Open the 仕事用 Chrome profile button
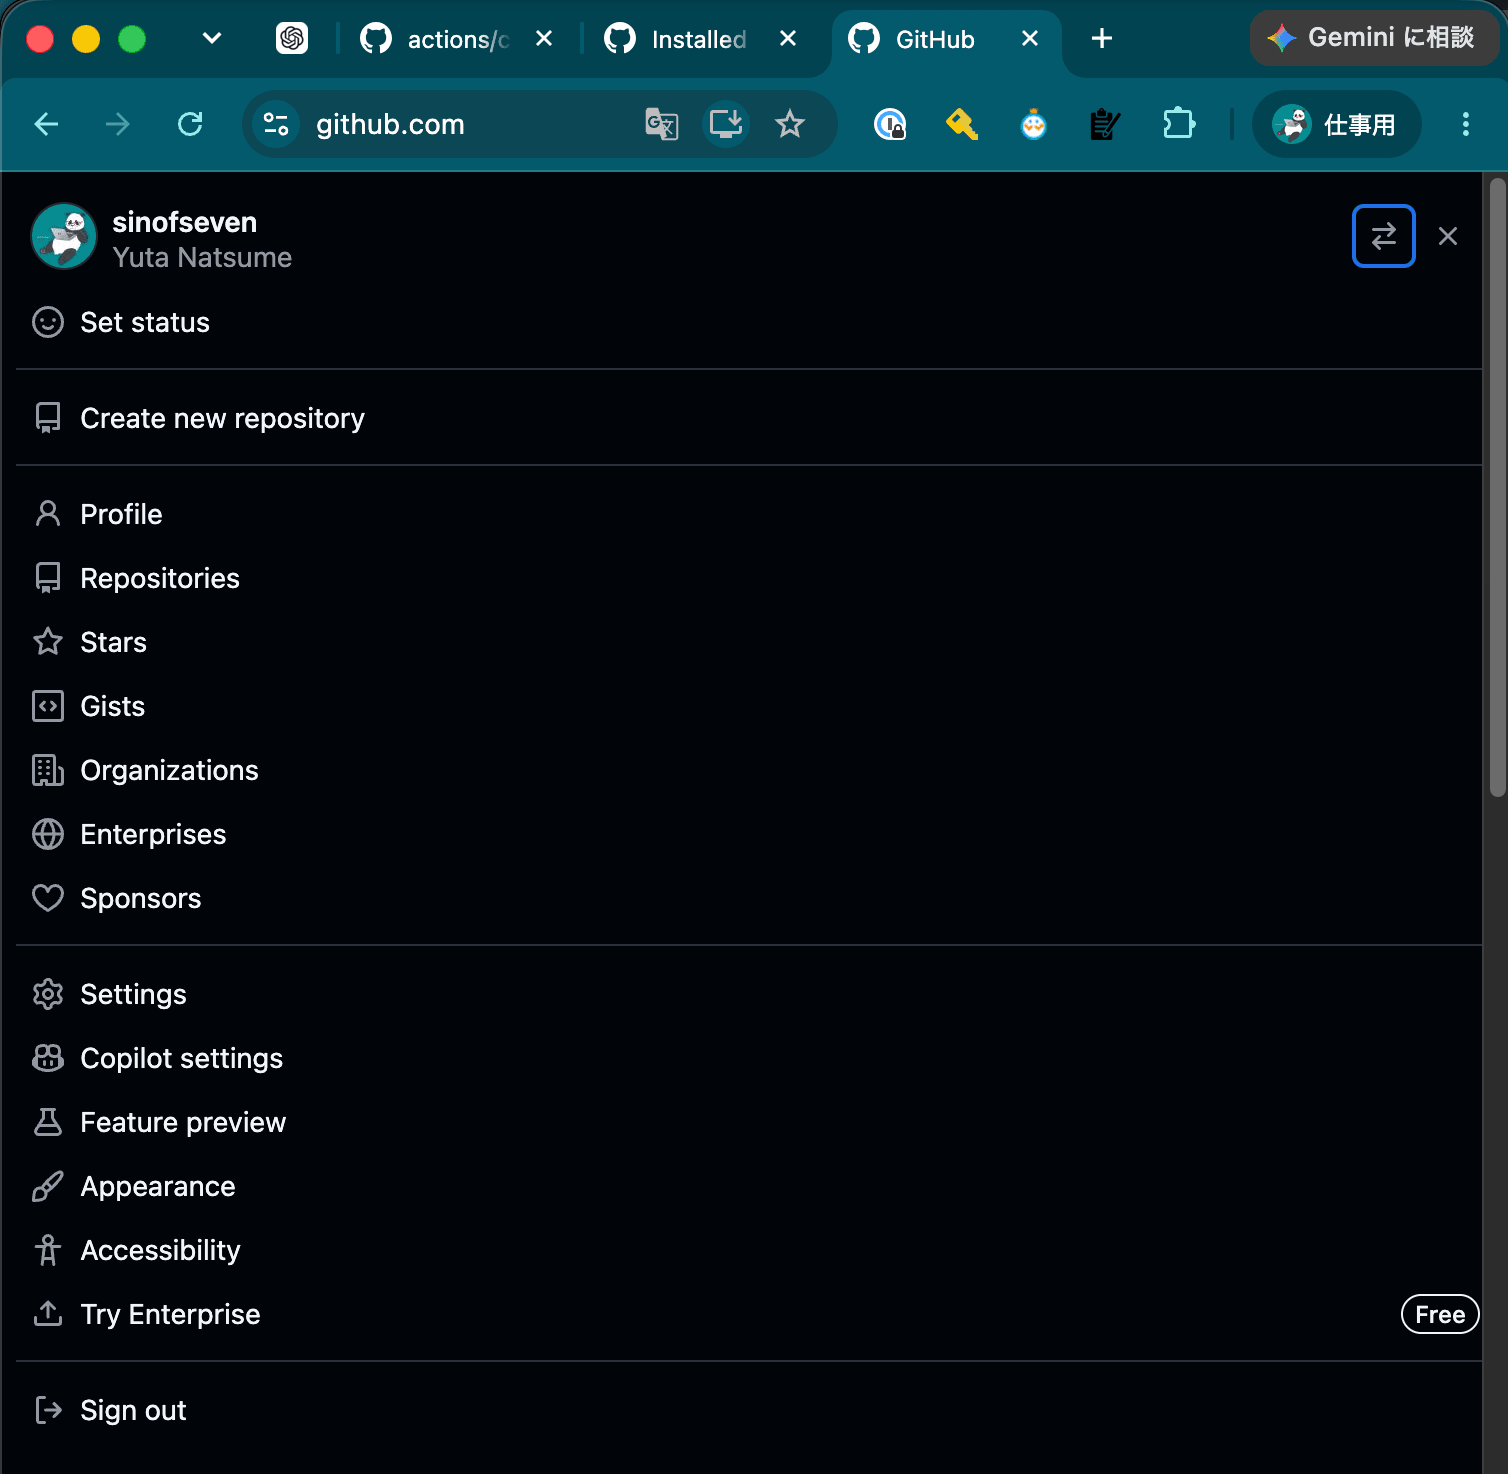This screenshot has width=1508, height=1474. (1336, 124)
